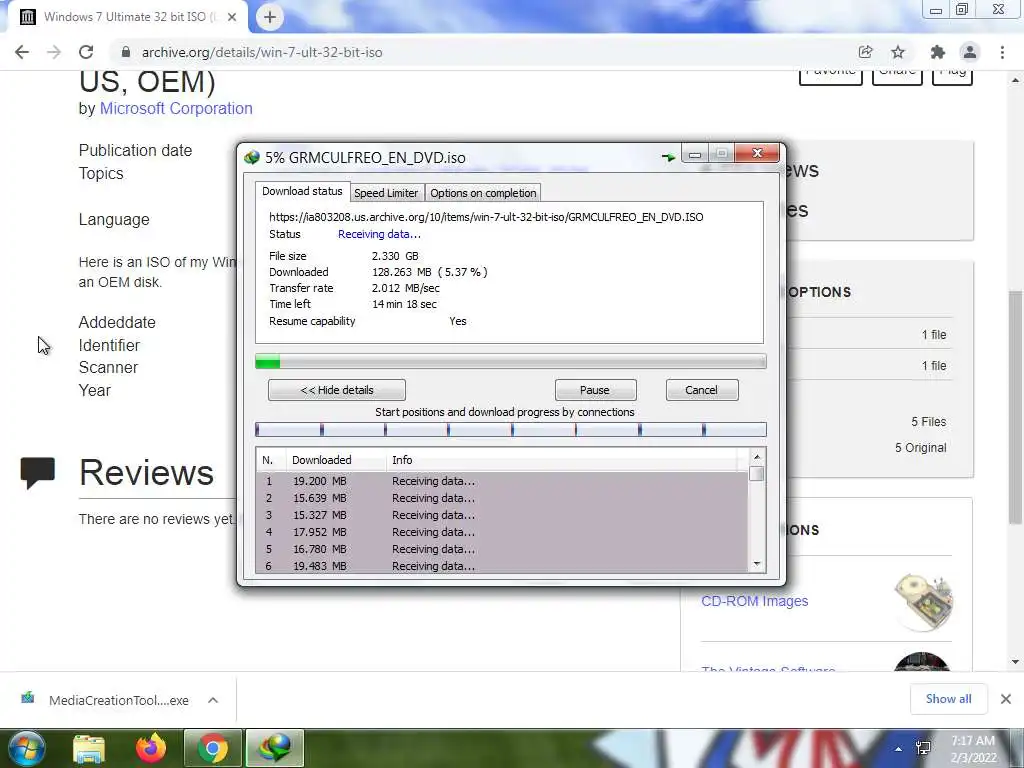Click IDM globe icon in dialog title bar
1024x768 pixels.
pos(252,157)
